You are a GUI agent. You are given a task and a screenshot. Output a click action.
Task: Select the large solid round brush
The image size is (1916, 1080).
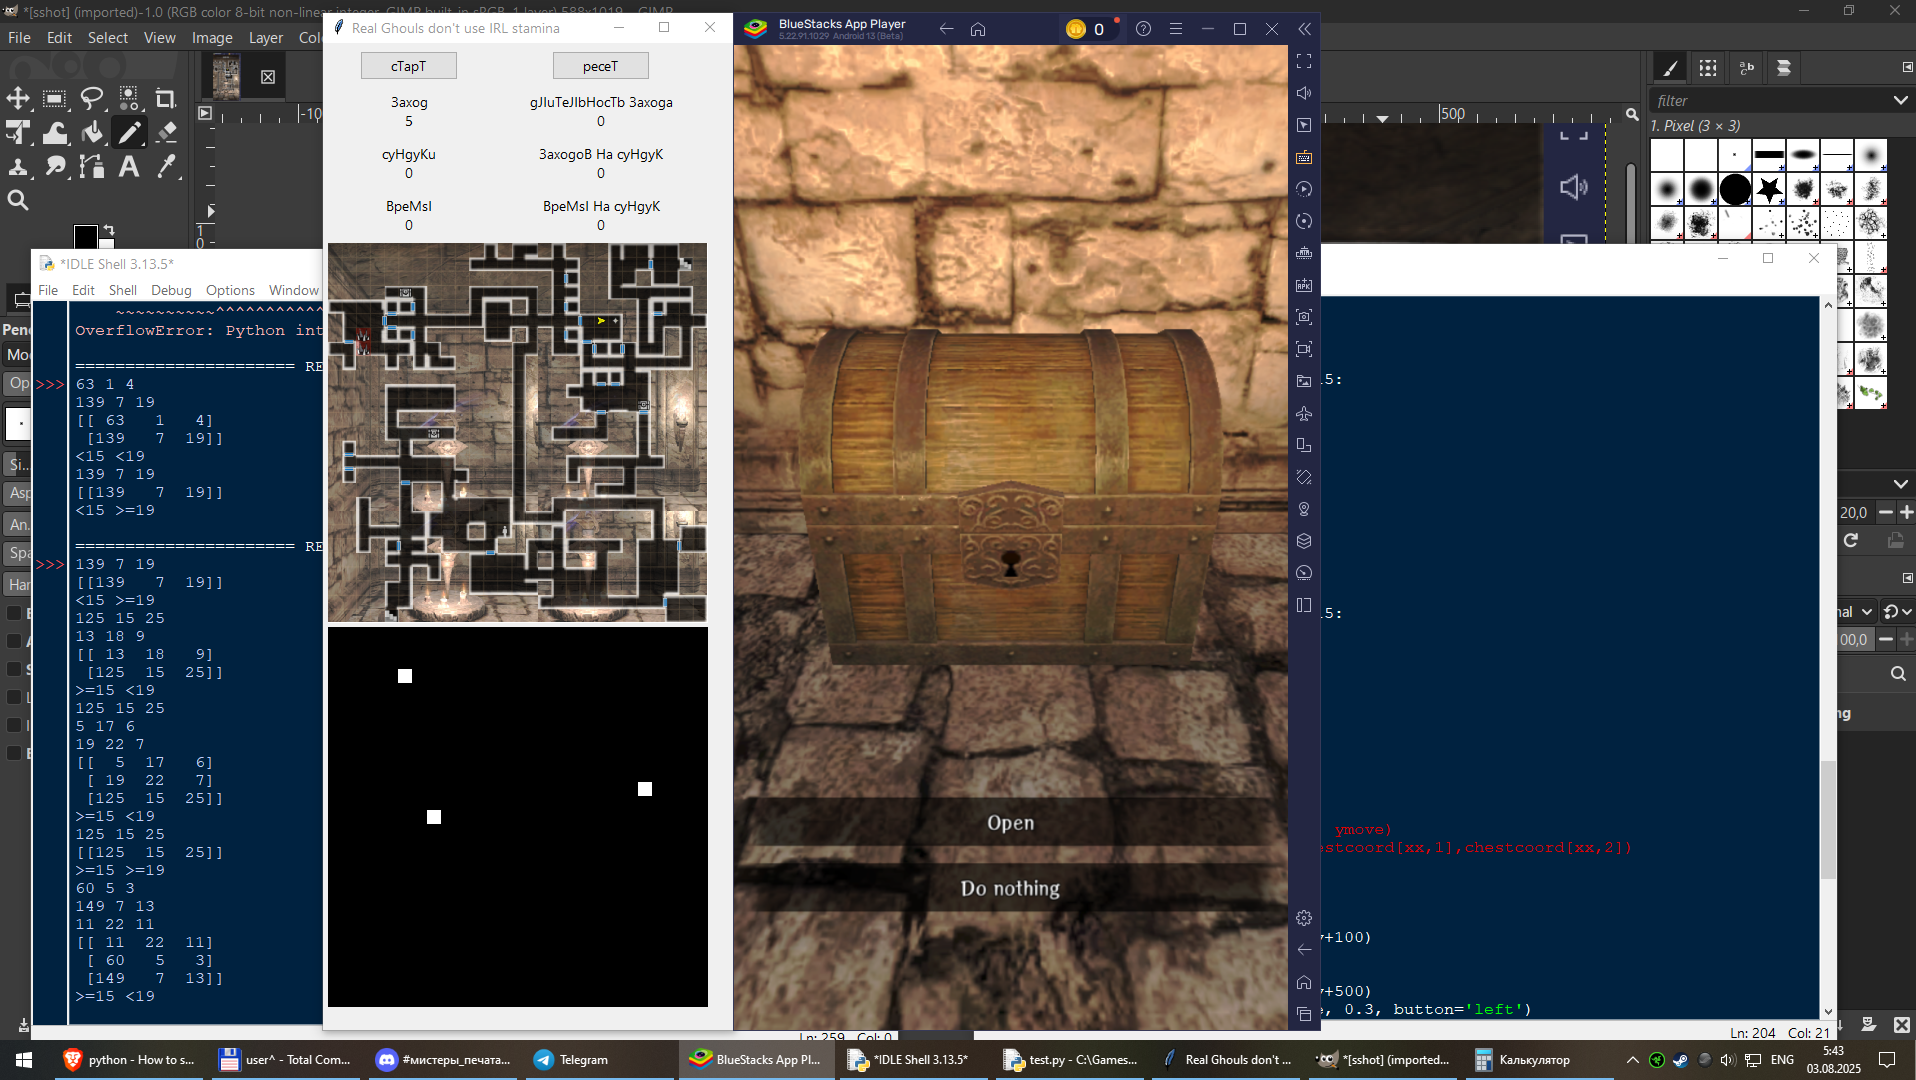click(x=1735, y=189)
